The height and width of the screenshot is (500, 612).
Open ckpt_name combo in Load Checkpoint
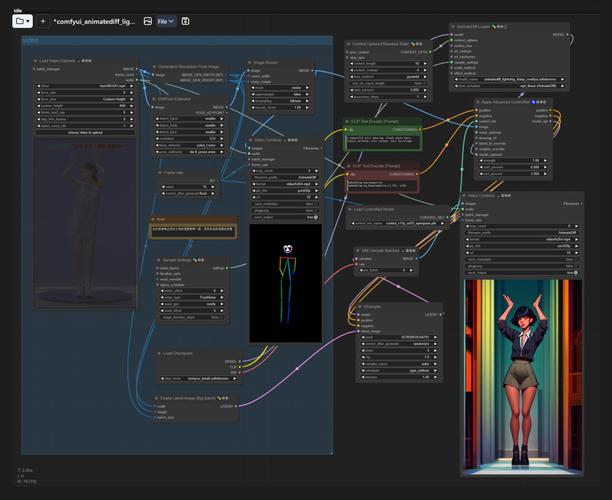point(199,378)
